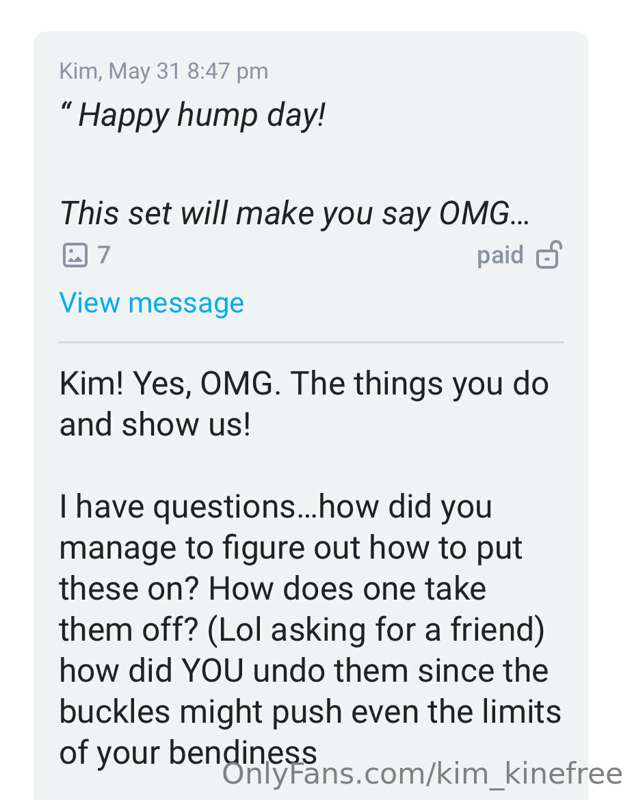Screen dimensions: 632x800
Task: Click the (Lol asking for a friend) text
Action: (375, 630)
